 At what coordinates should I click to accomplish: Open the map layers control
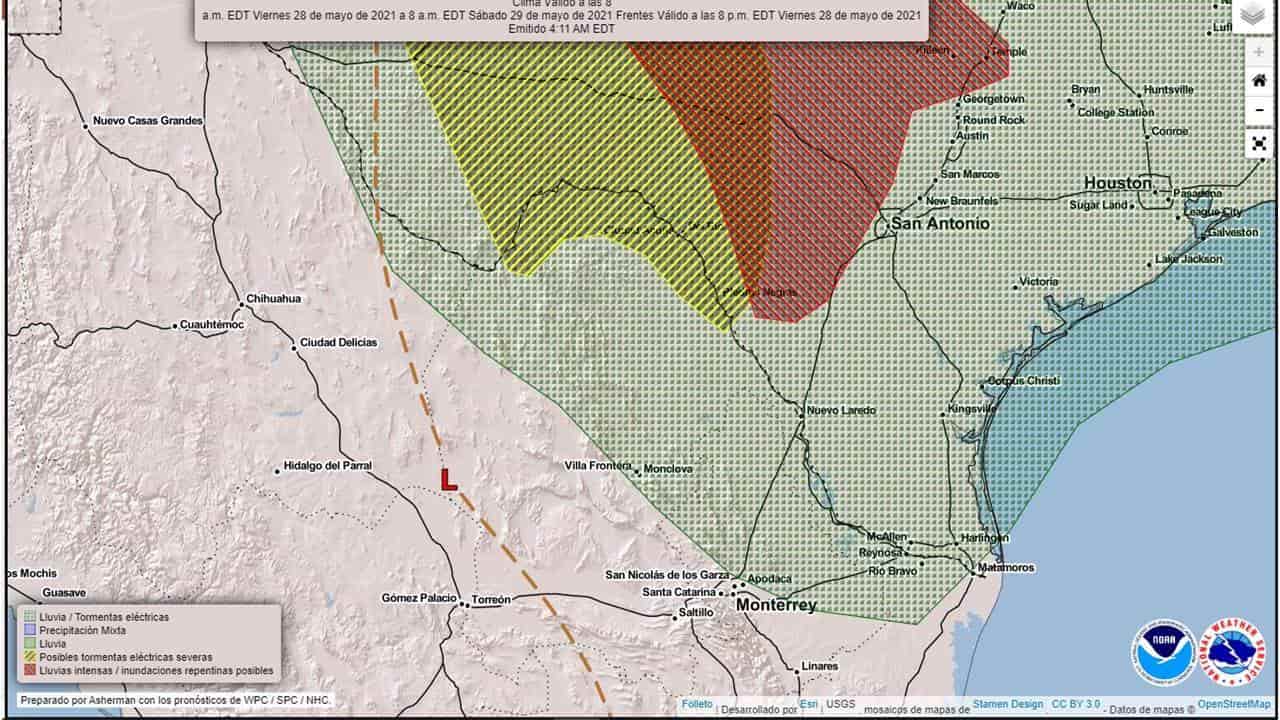[1252, 15]
